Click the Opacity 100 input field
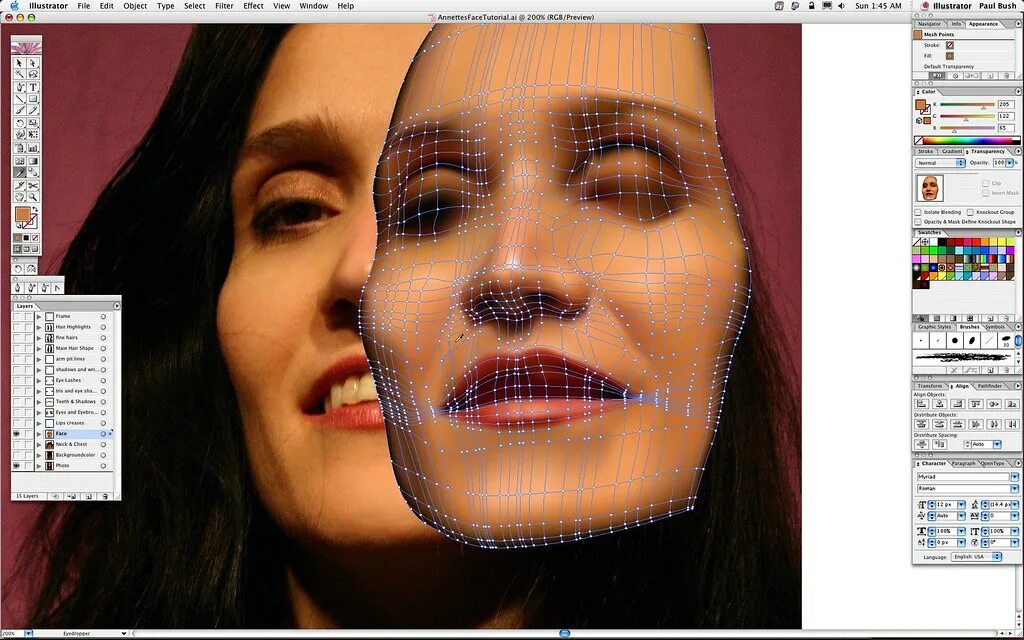Viewport: 1024px width, 640px height. coord(999,163)
